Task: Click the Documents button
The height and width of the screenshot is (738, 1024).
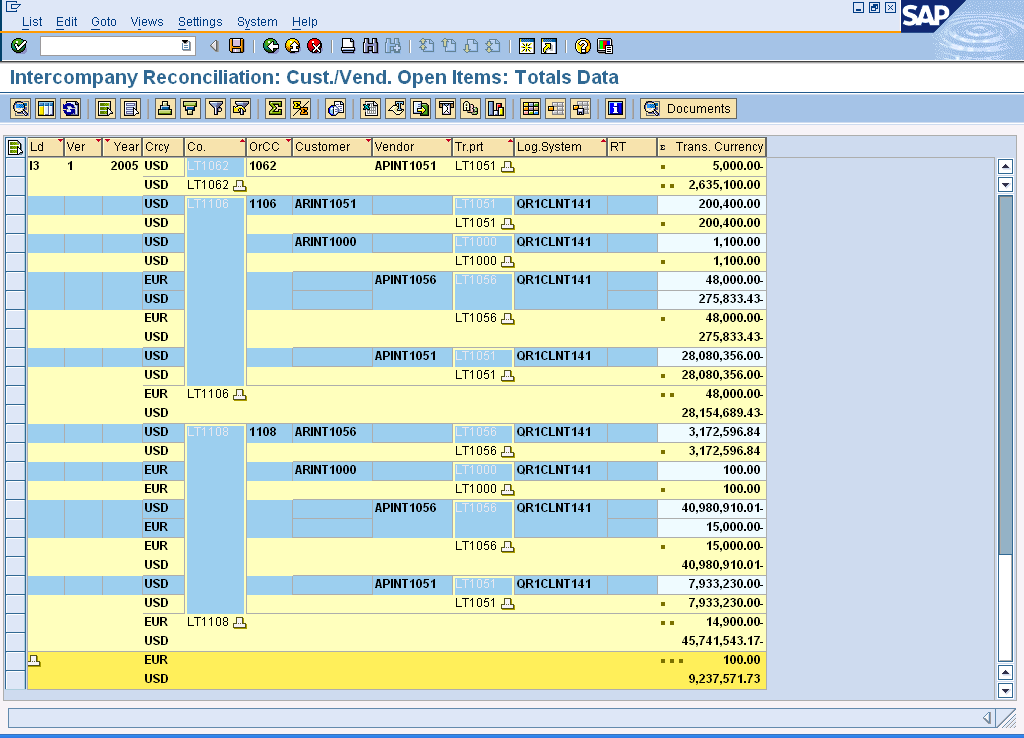Action: pyautogui.click(x=688, y=108)
